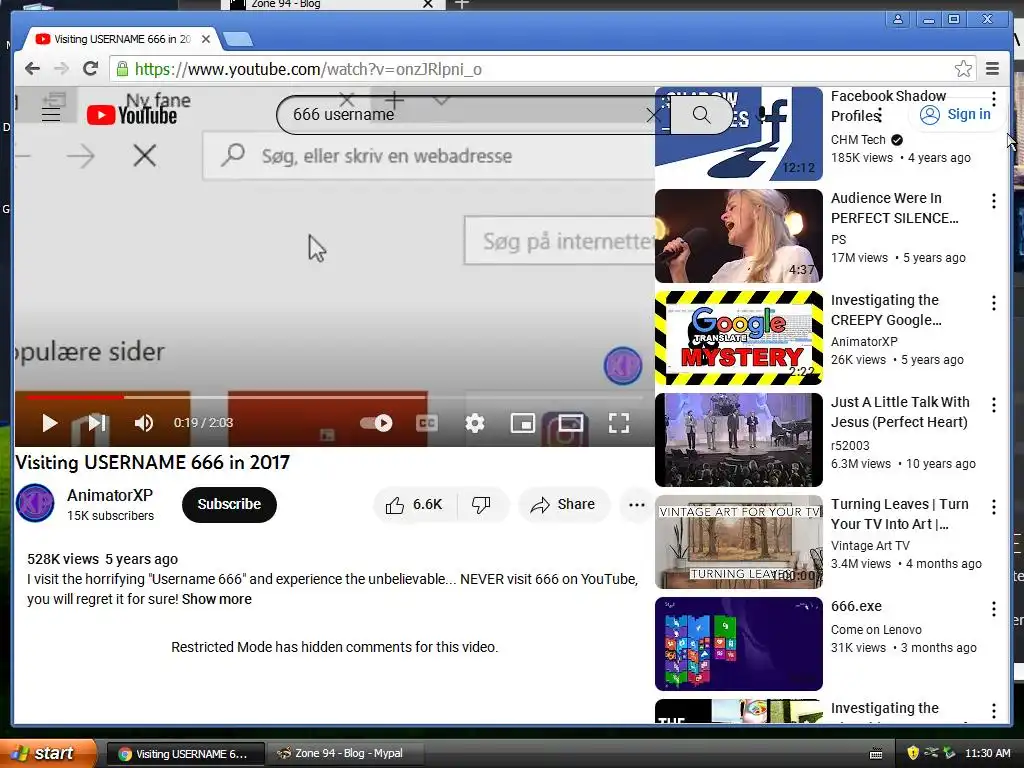Image resolution: width=1024 pixels, height=768 pixels.
Task: Open options for Just A Little Talk With Jesus
Action: point(993,405)
